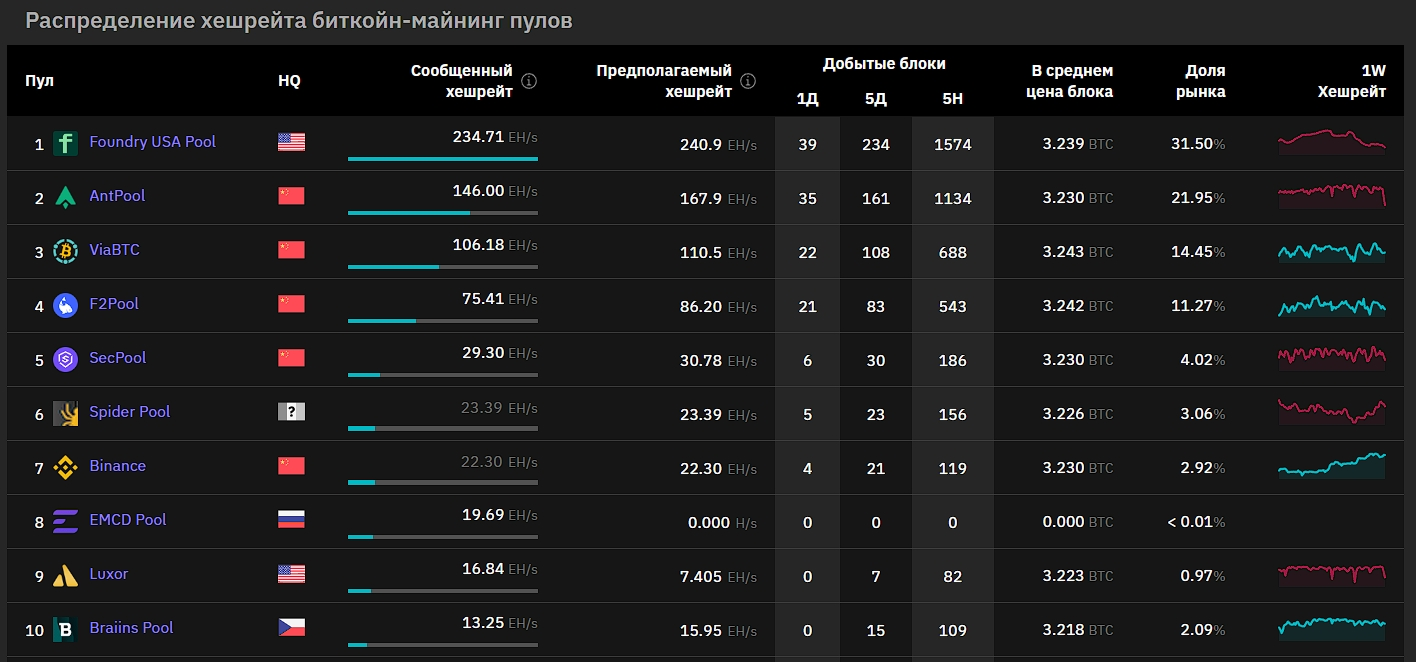Click the Добытые блоки column group header

click(x=884, y=62)
